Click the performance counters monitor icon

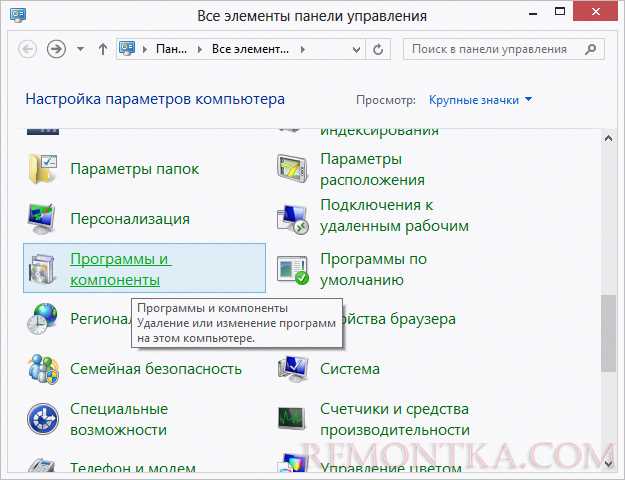tap(292, 419)
